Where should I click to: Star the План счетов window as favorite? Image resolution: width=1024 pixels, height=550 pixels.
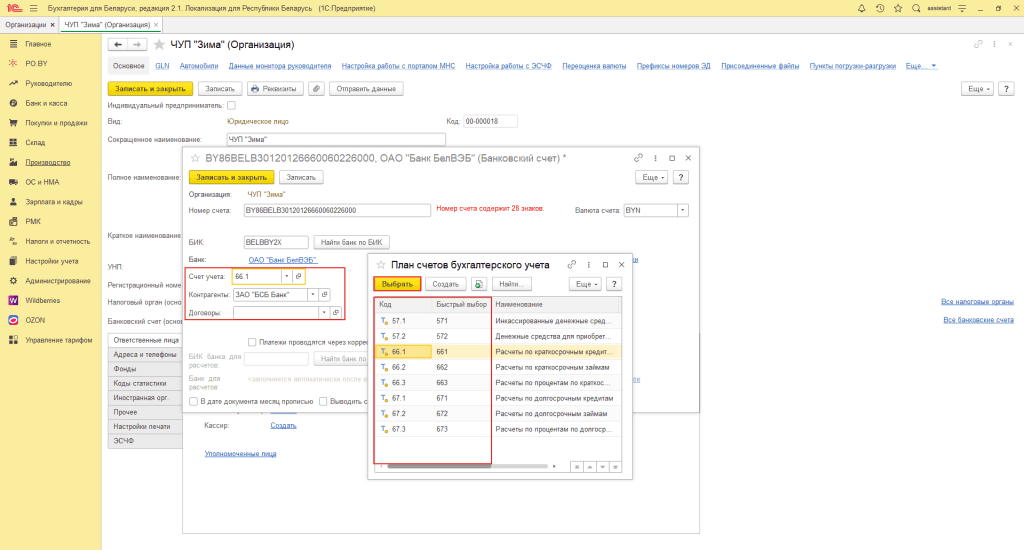[380, 264]
